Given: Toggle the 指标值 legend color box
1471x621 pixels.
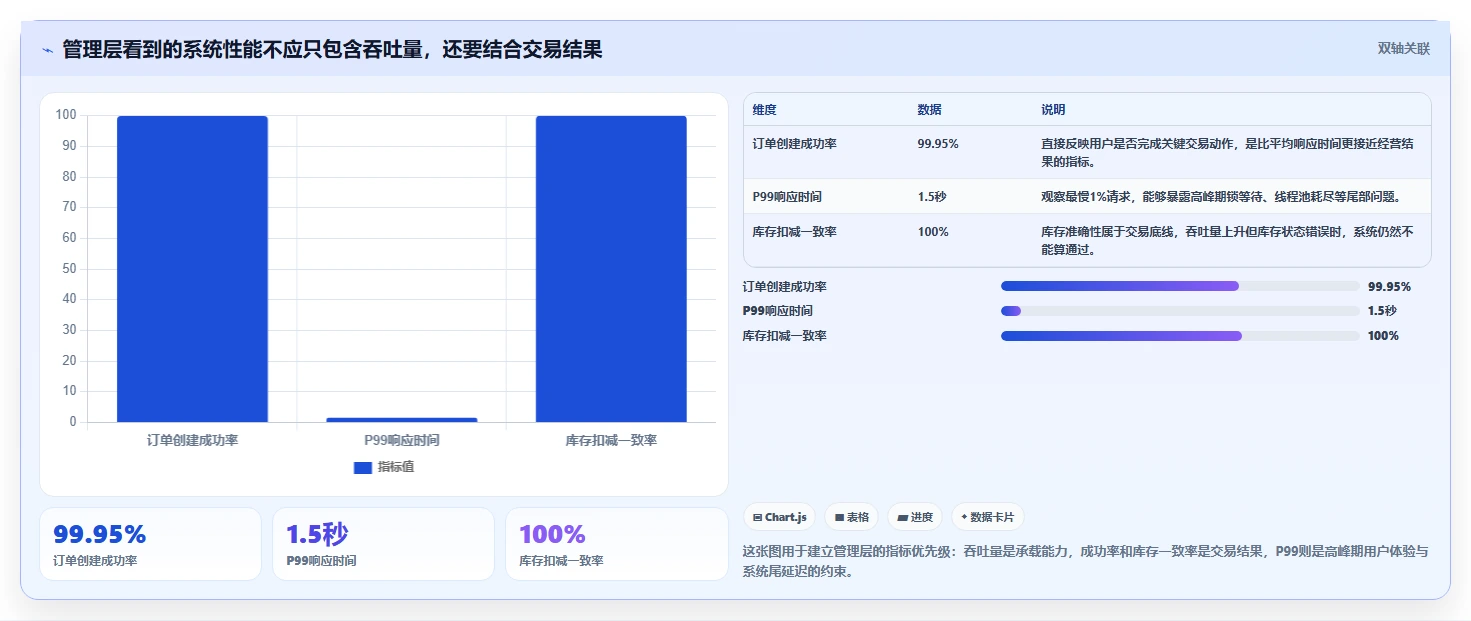Looking at the screenshot, I should click(x=363, y=467).
